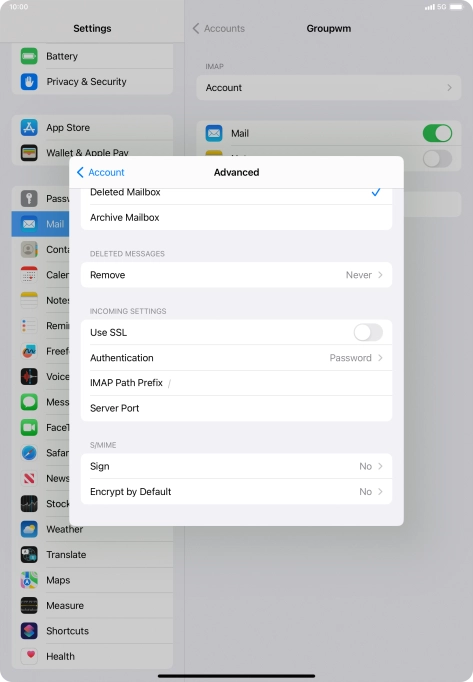Choose the Shortcuts icon in the sidebar

click(x=29, y=631)
